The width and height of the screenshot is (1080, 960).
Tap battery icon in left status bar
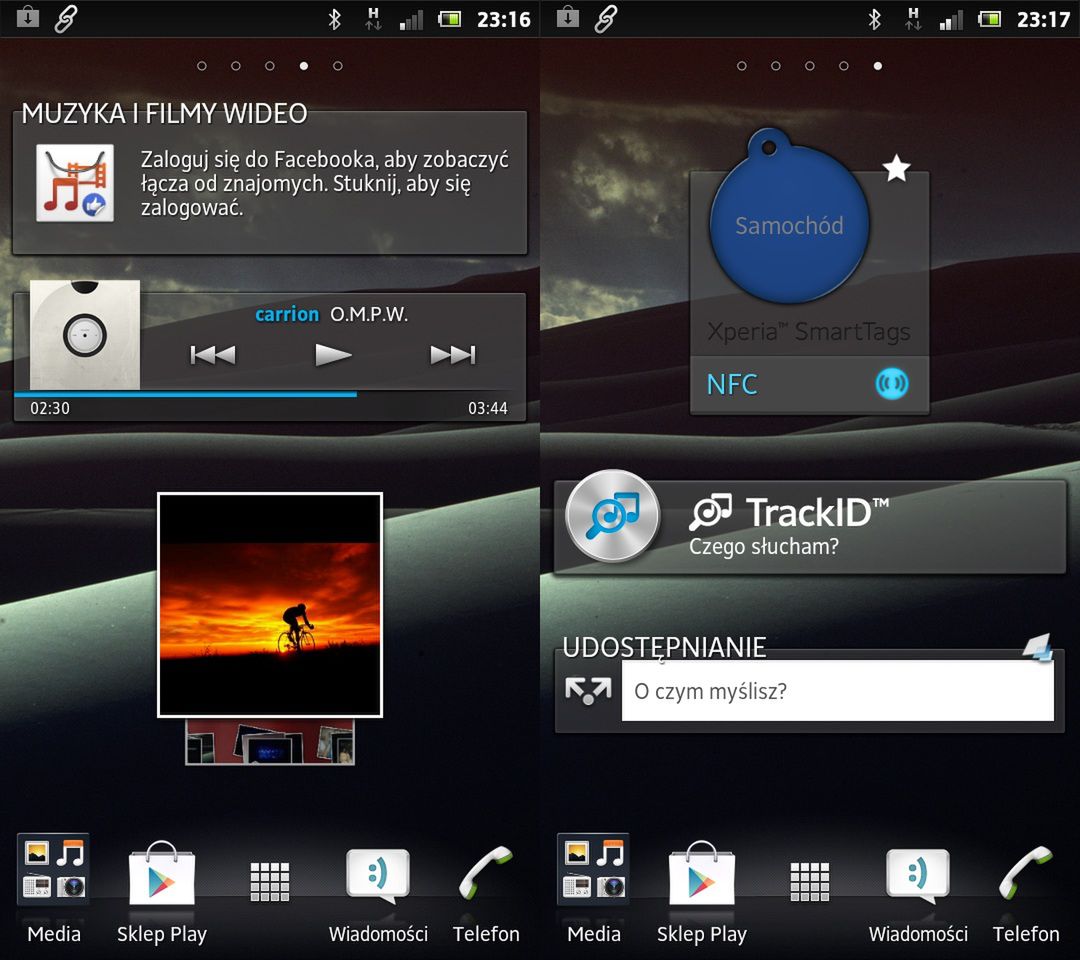click(x=450, y=19)
